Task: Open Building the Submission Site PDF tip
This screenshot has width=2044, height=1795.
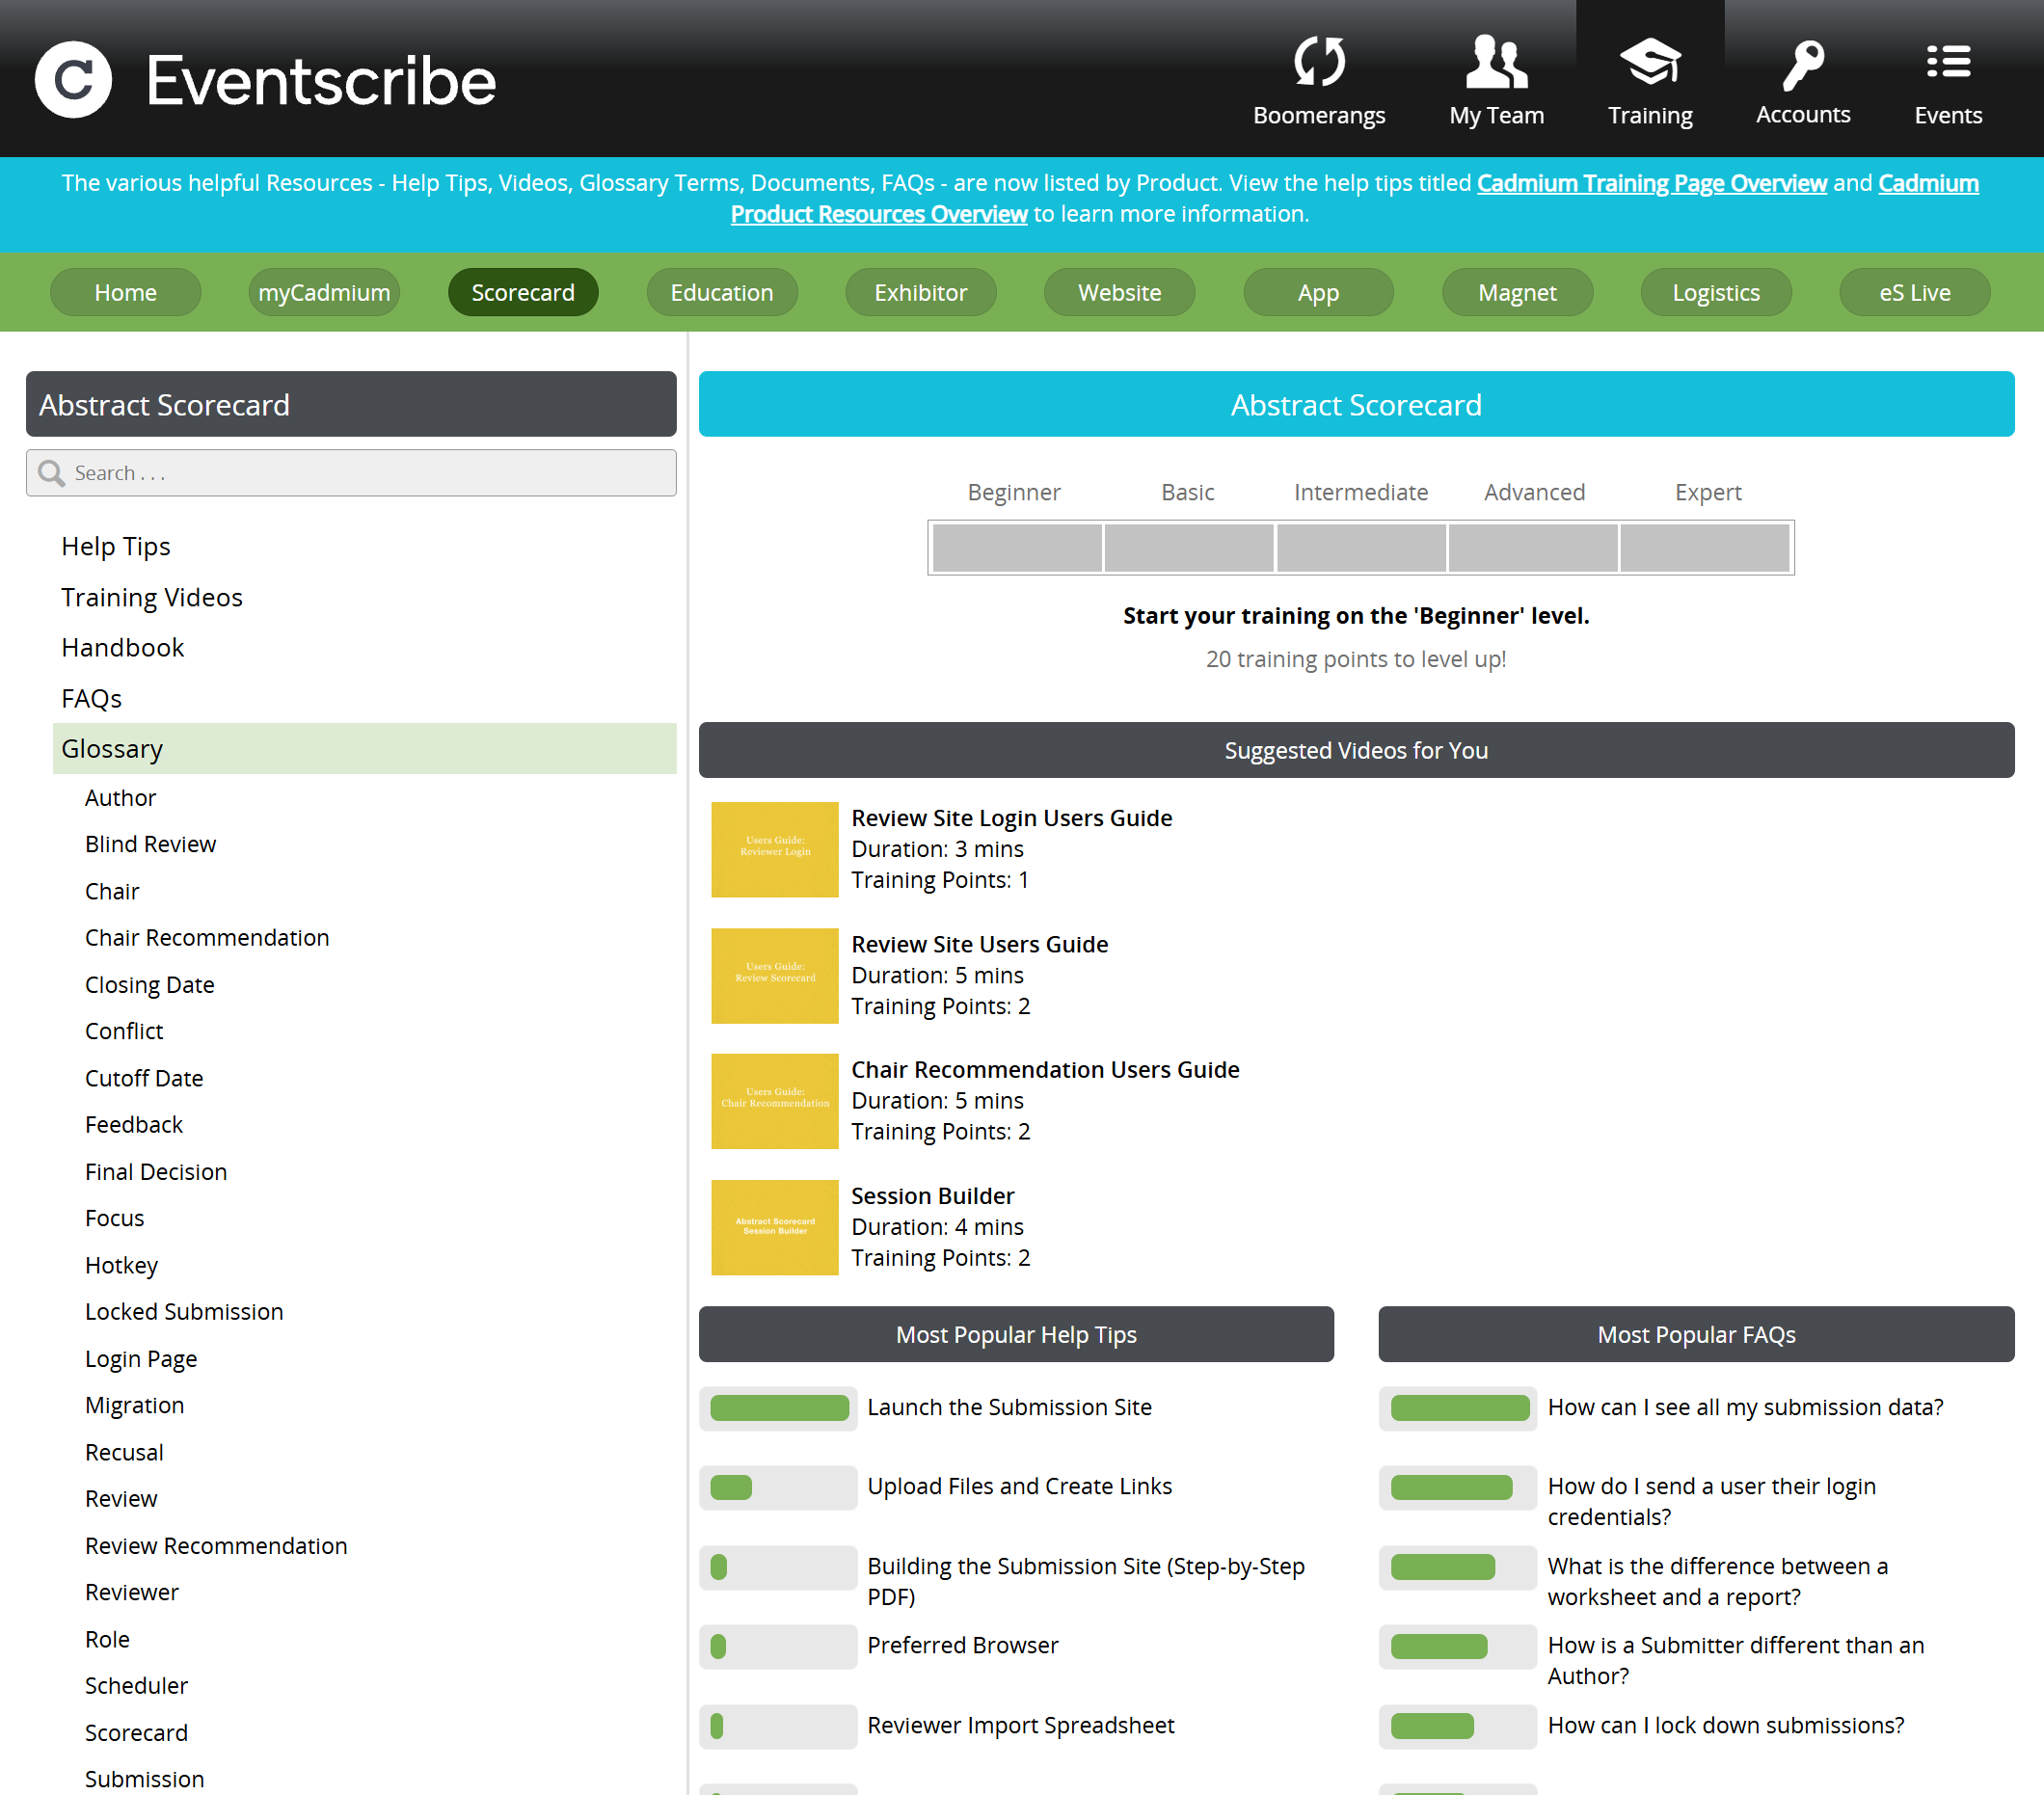Action: (1086, 1581)
